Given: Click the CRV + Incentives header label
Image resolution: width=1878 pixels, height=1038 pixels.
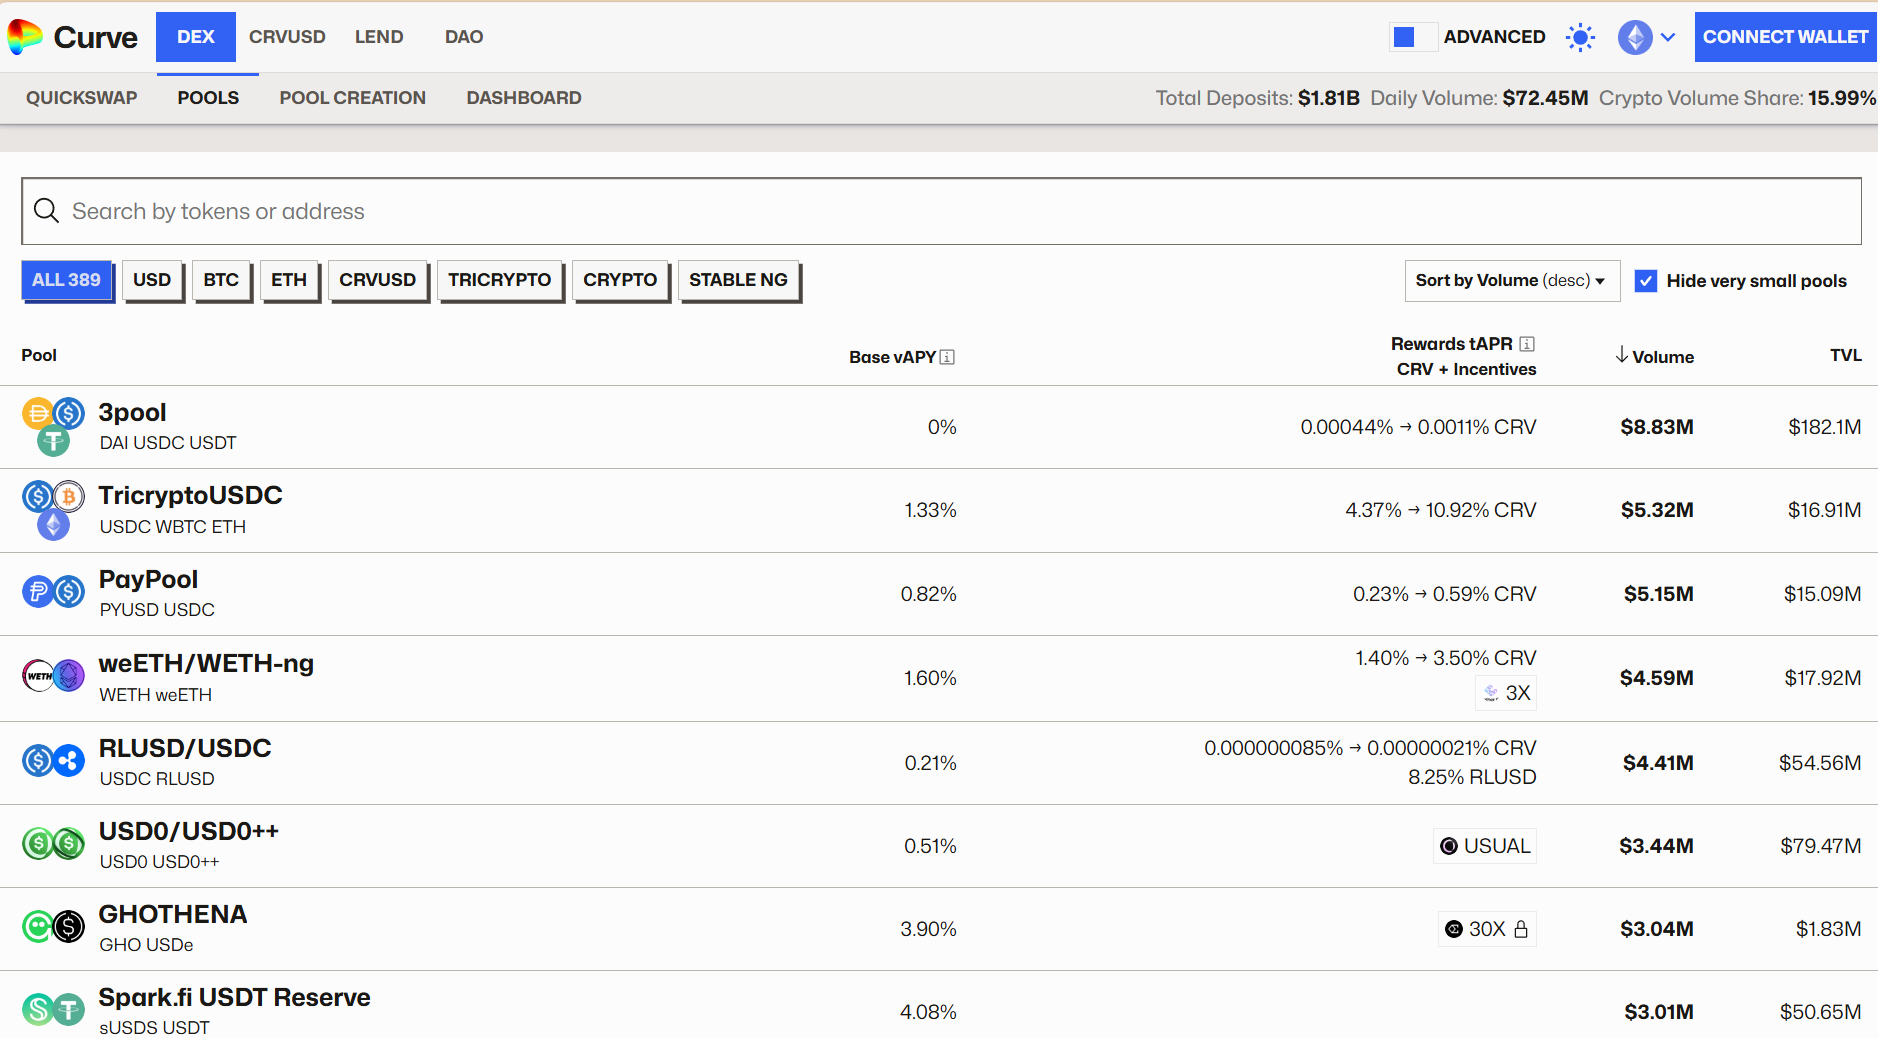Looking at the screenshot, I should coord(1466,369).
